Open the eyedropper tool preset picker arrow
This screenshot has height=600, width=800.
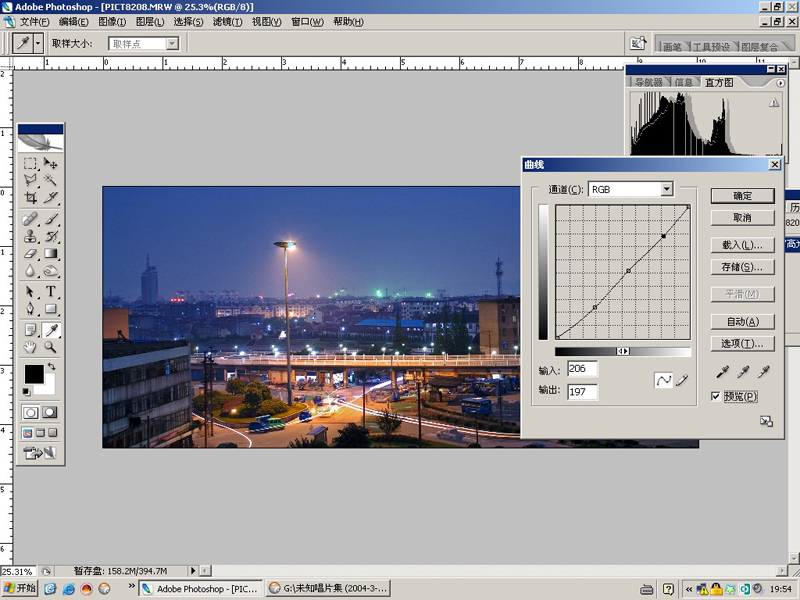tap(38, 43)
